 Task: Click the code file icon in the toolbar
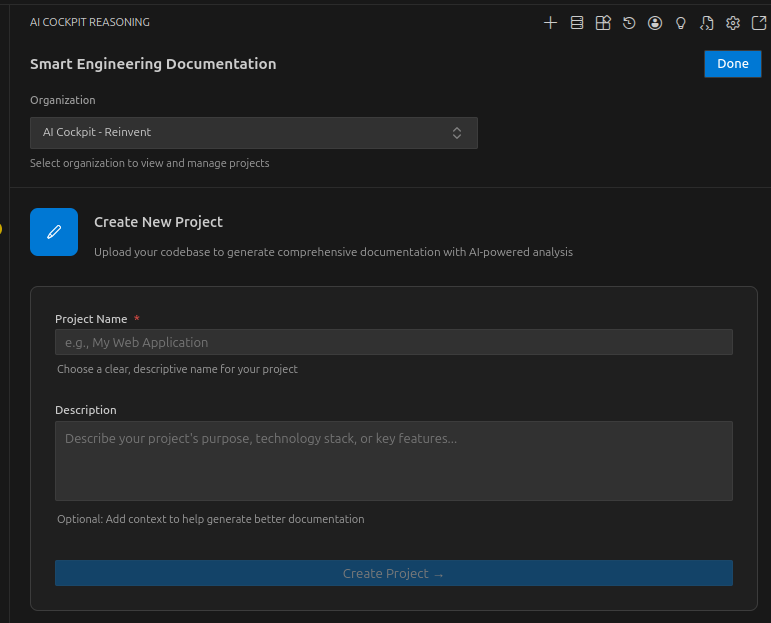click(x=707, y=23)
